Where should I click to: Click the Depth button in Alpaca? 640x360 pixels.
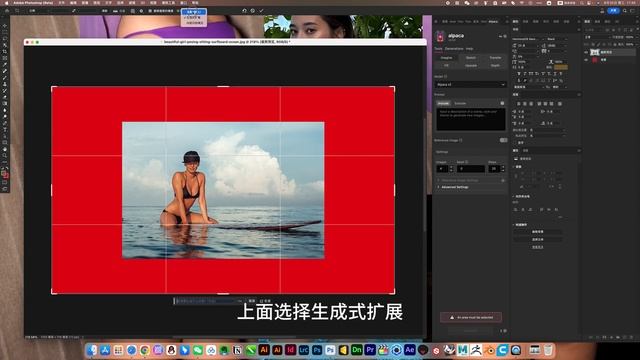coord(495,65)
